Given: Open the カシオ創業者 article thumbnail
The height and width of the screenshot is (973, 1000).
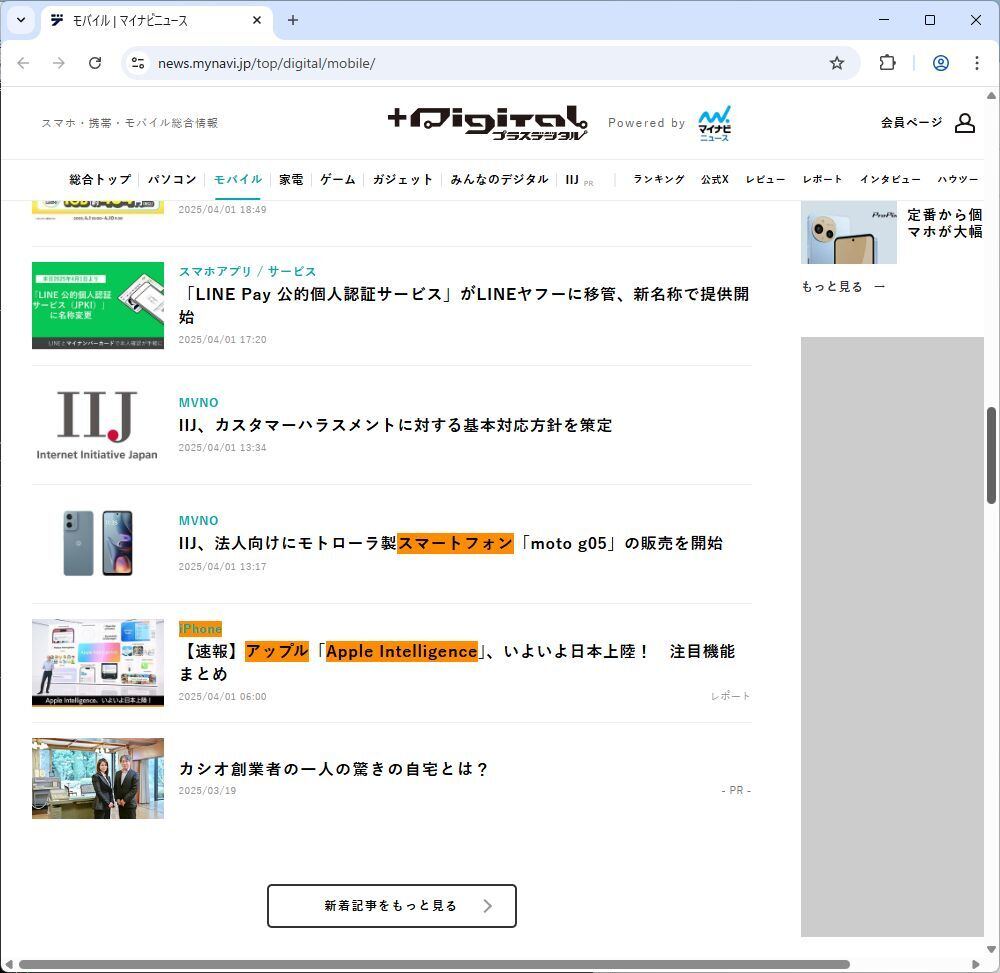Looking at the screenshot, I should pyautogui.click(x=98, y=779).
